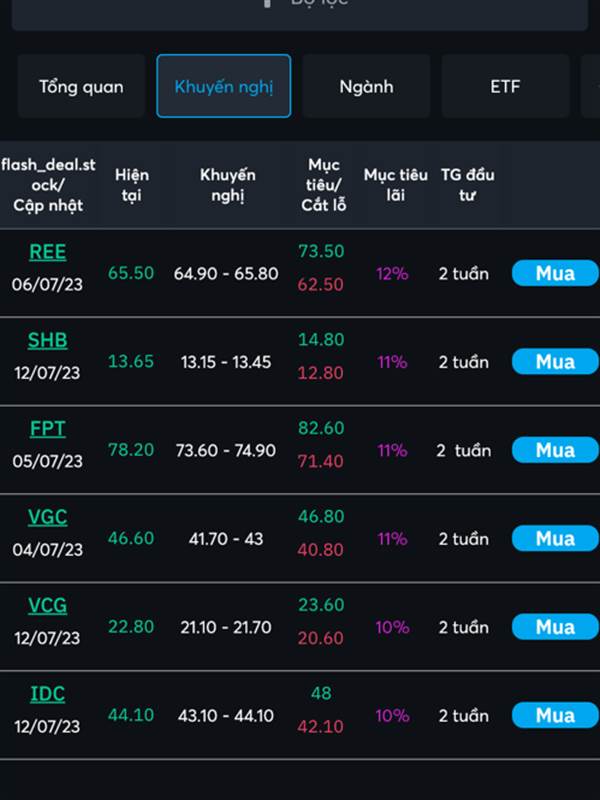Click recommended range 41.70 - 43

pyautogui.click(x=226, y=539)
